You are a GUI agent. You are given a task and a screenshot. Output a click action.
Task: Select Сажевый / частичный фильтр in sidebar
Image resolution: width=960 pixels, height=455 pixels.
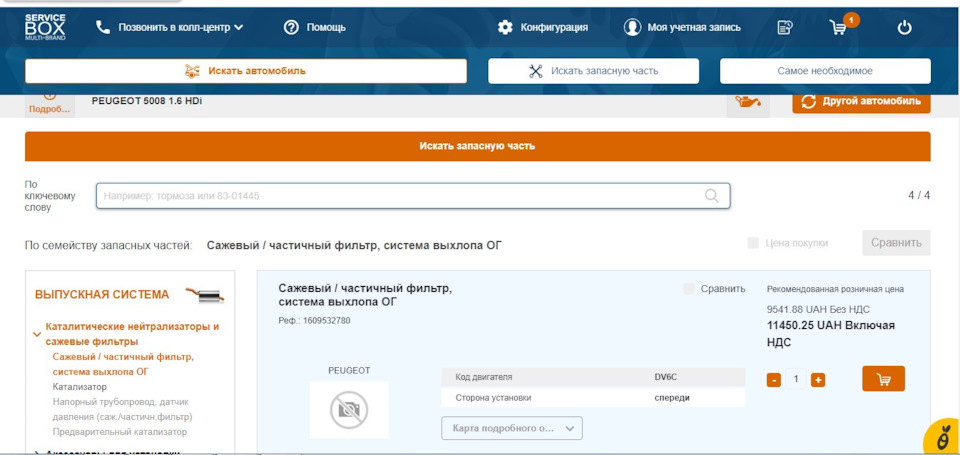123,364
